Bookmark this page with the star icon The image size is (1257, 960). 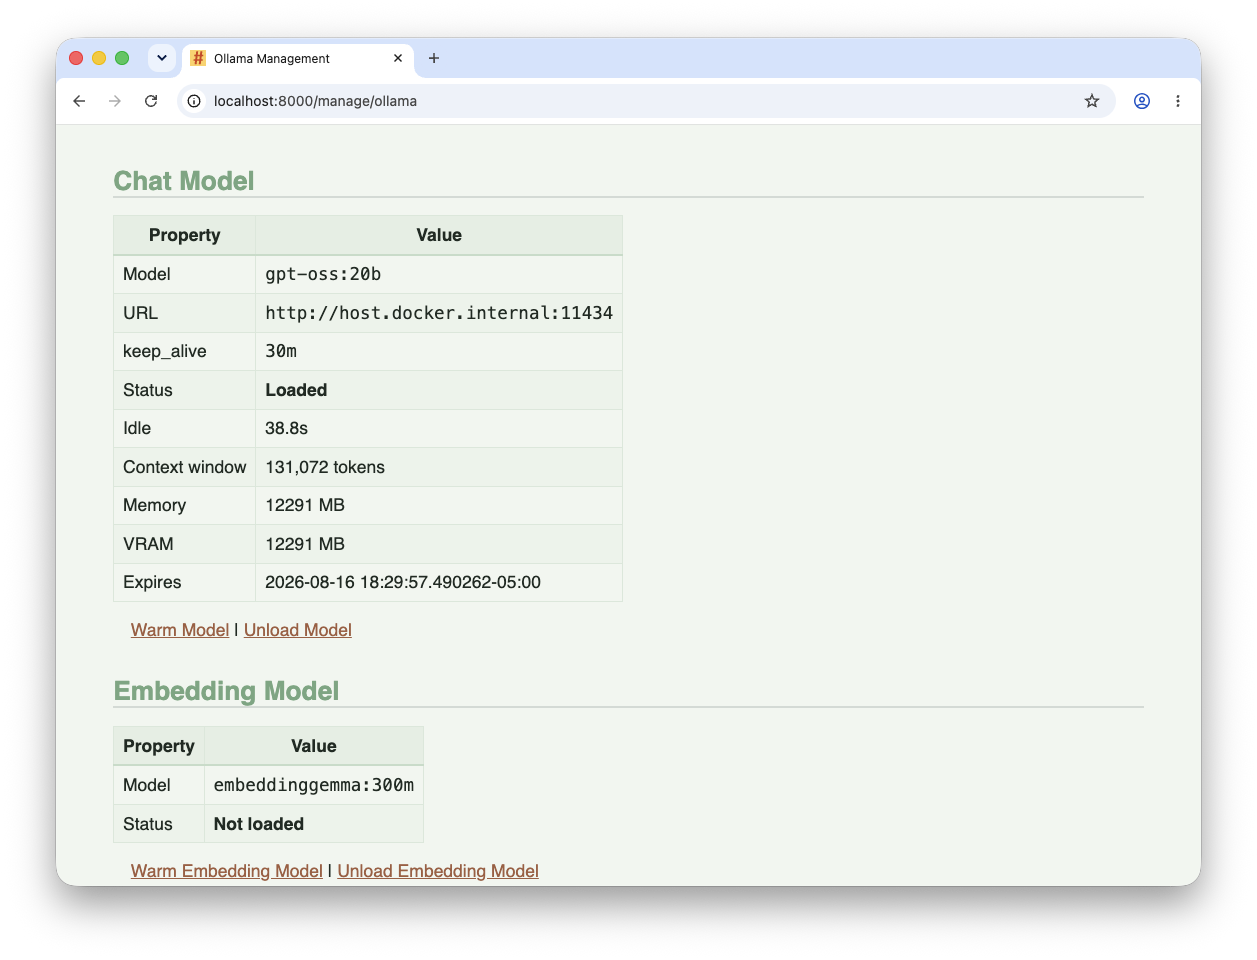pos(1092,101)
